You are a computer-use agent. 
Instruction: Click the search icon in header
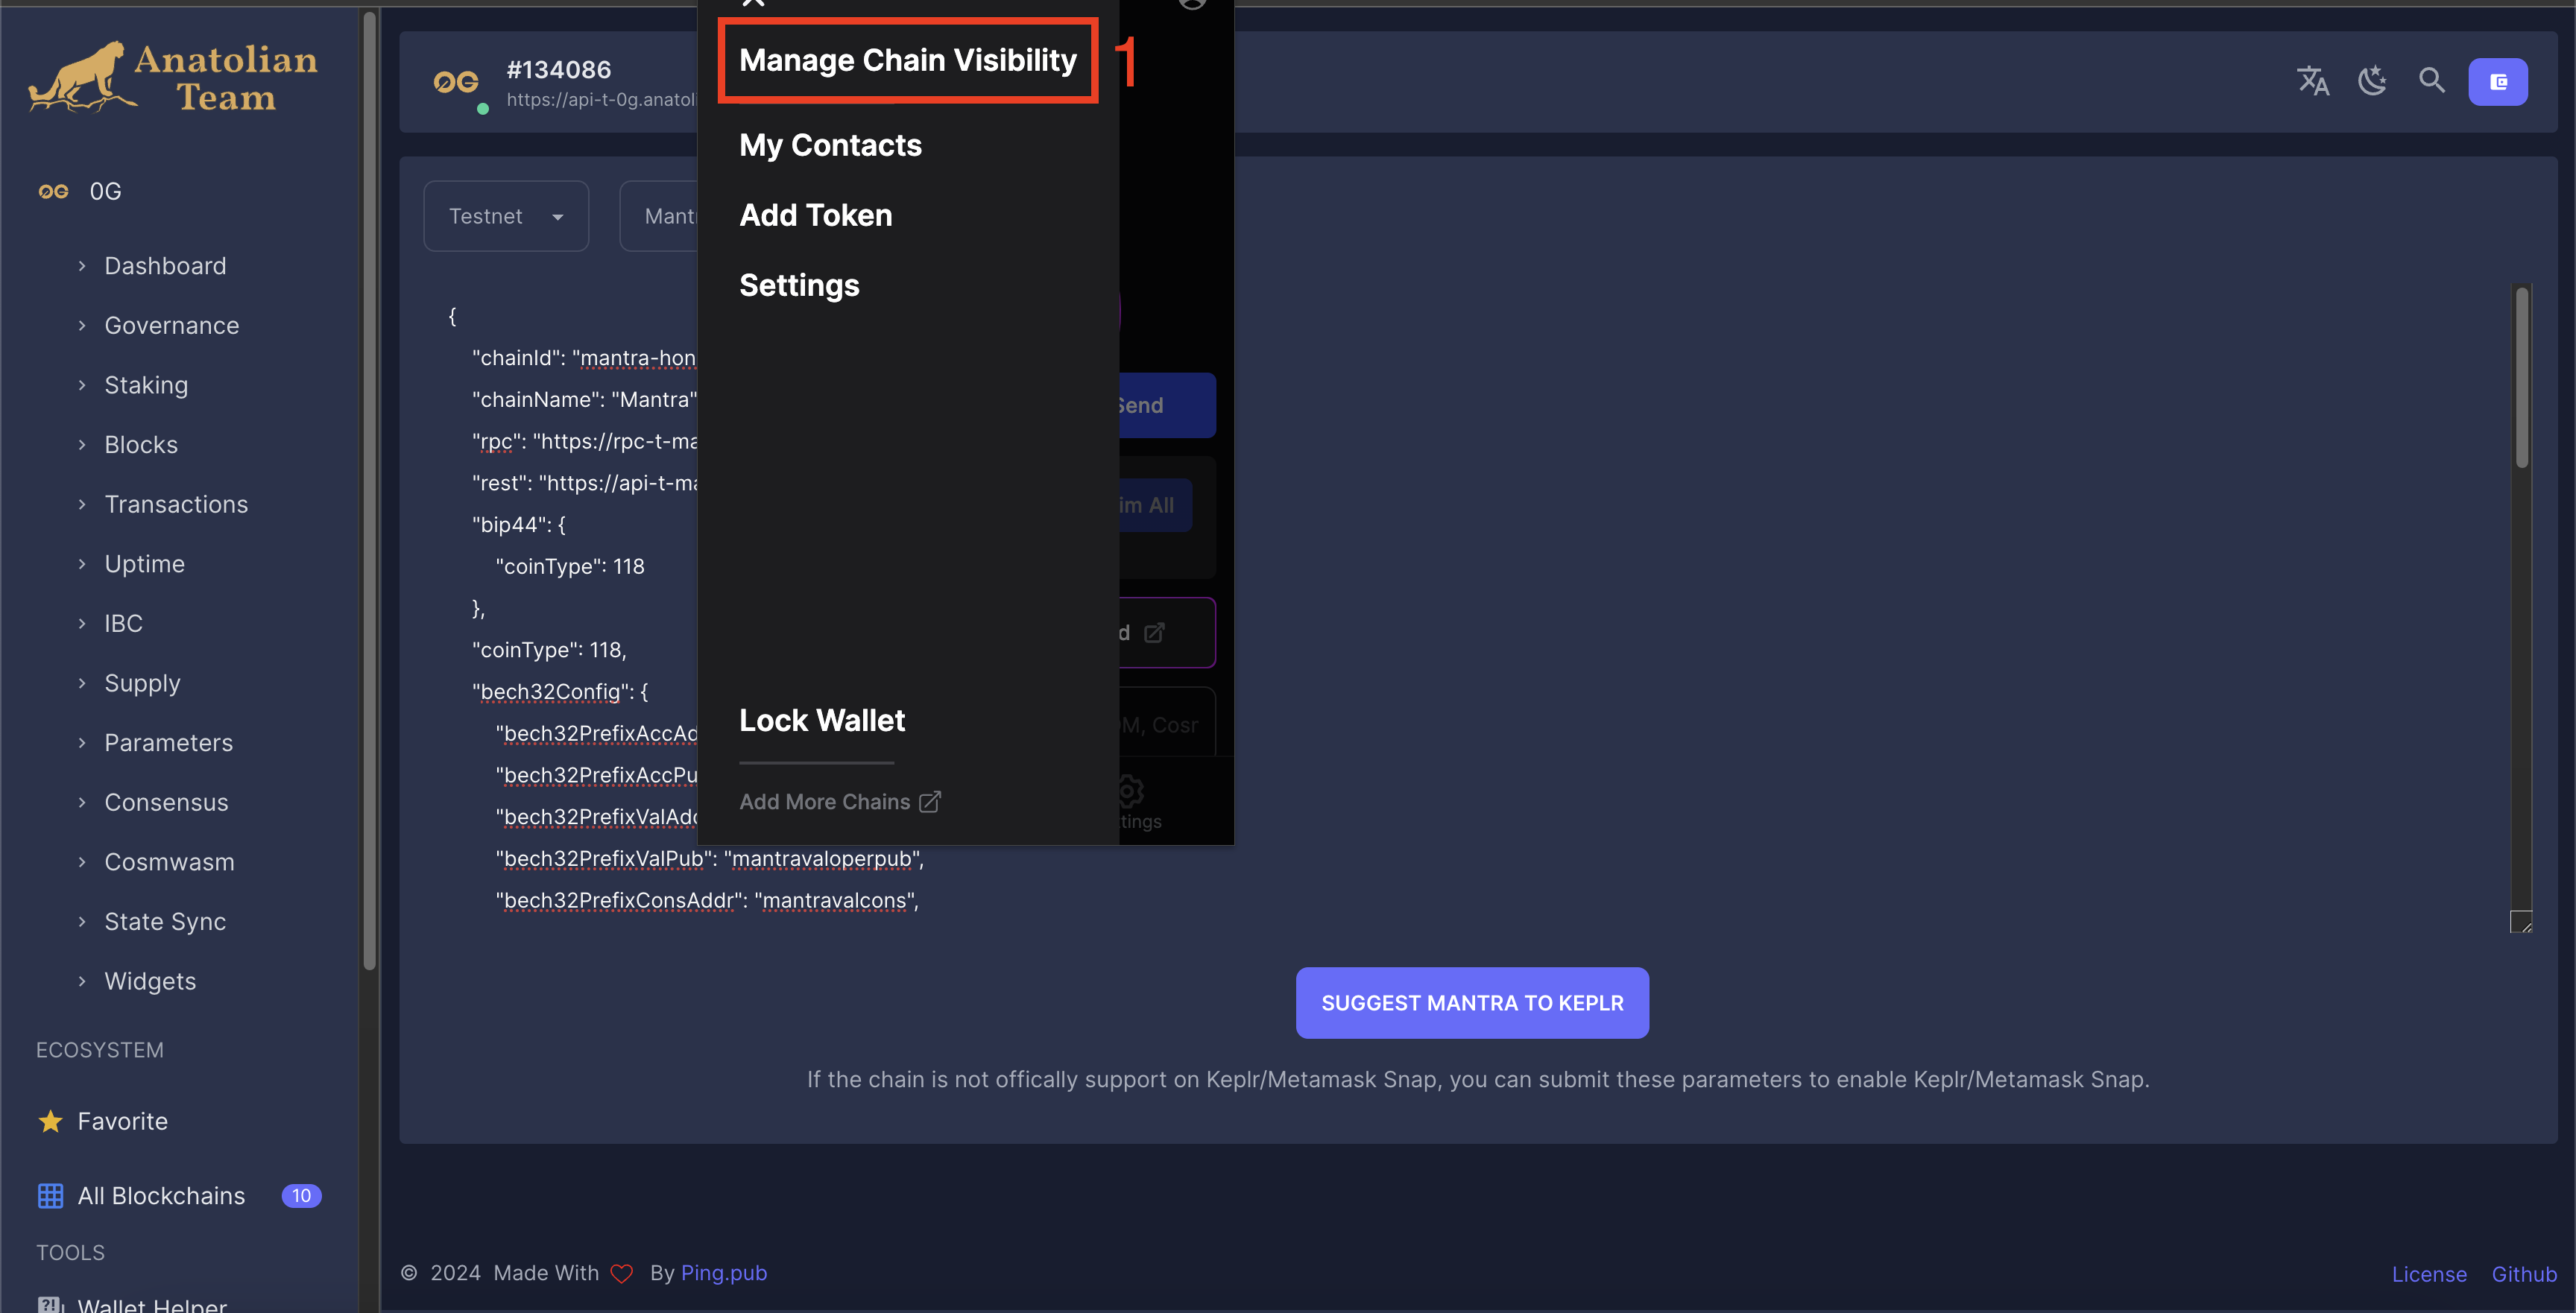[x=2432, y=79]
